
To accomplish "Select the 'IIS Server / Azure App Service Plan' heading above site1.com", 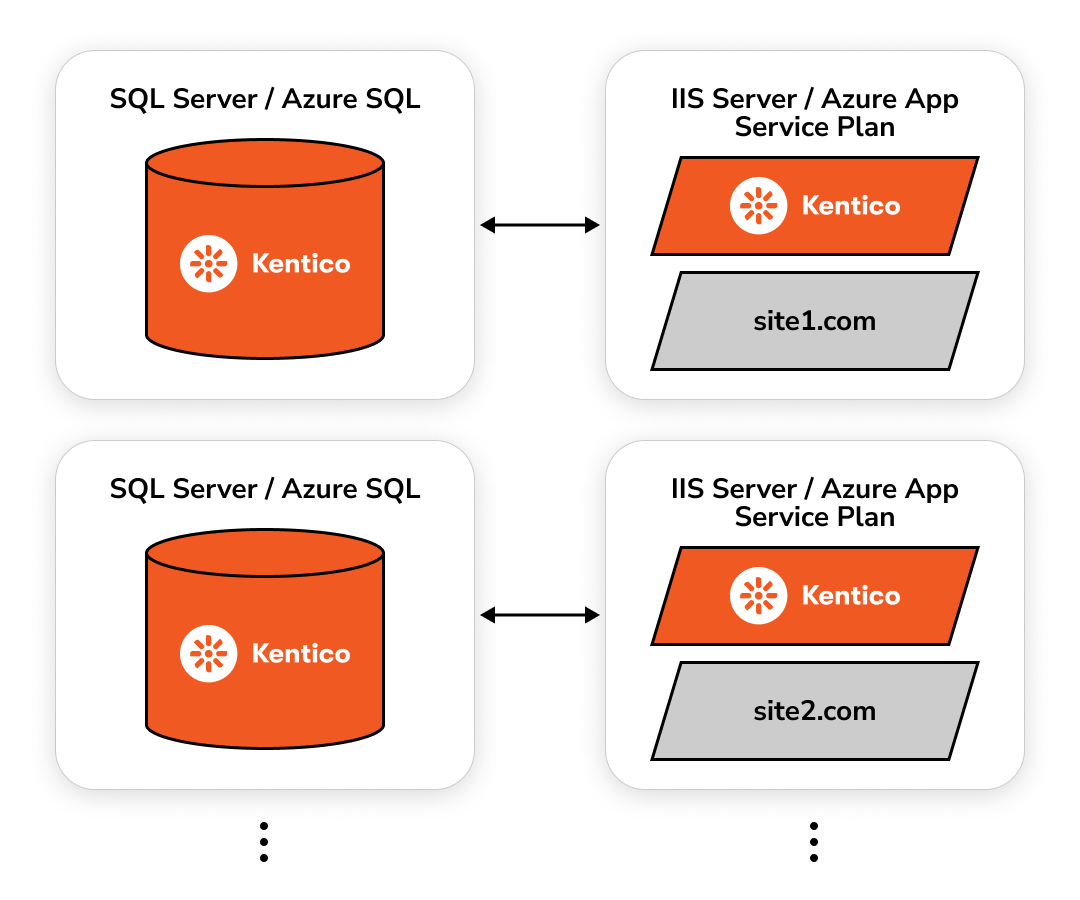I will 815,113.
